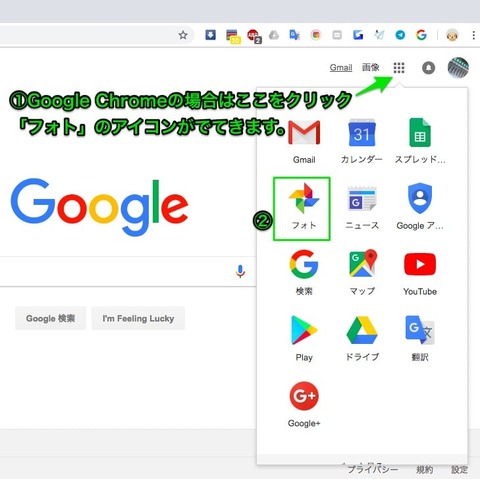Open Google notifications bell

(x=428, y=68)
